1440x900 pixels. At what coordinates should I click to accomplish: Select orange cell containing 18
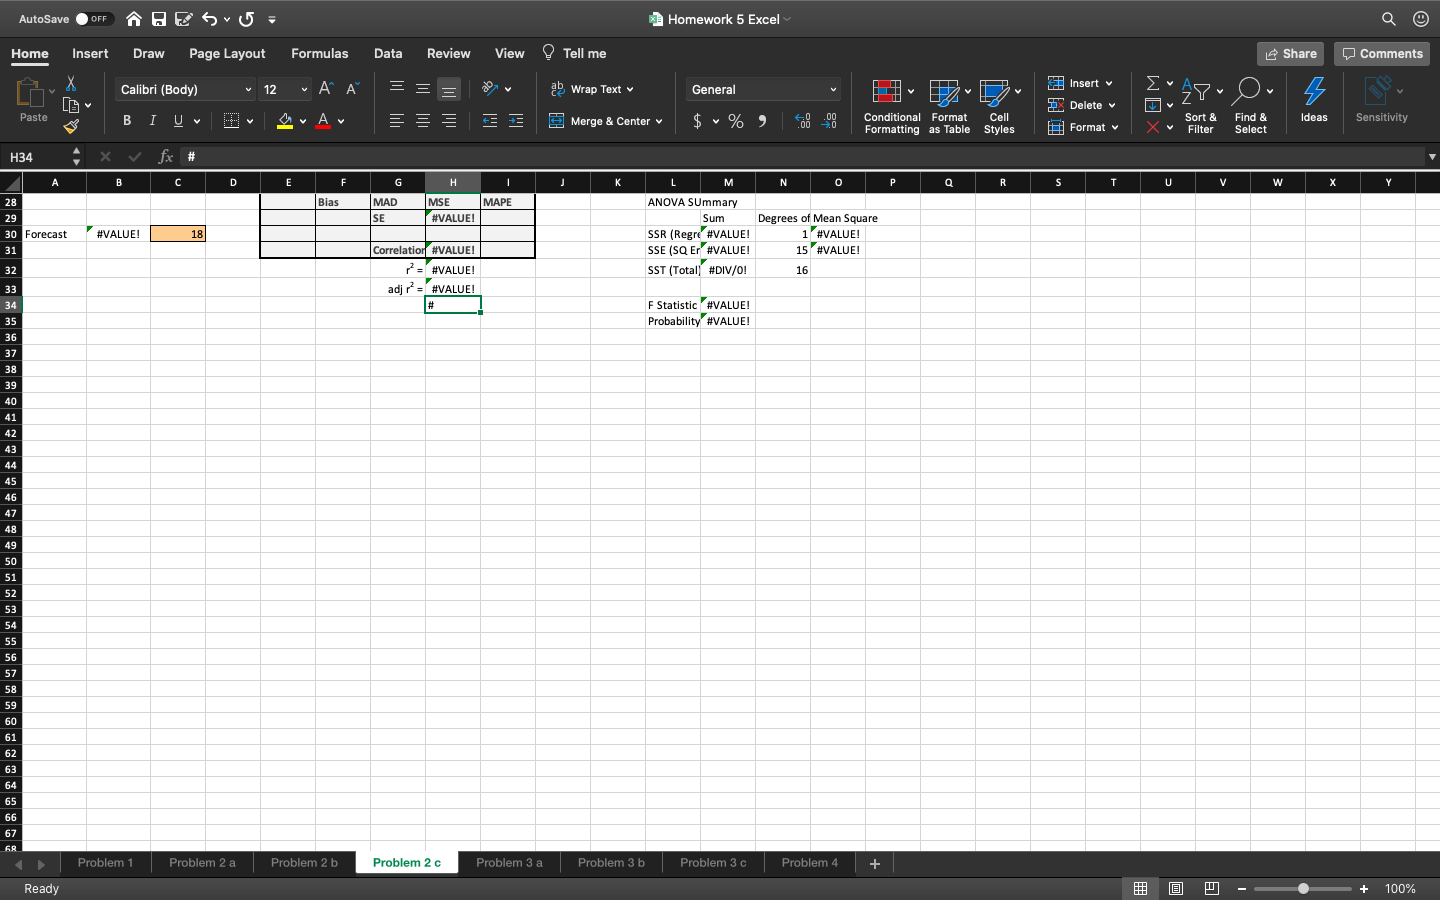[x=178, y=234]
